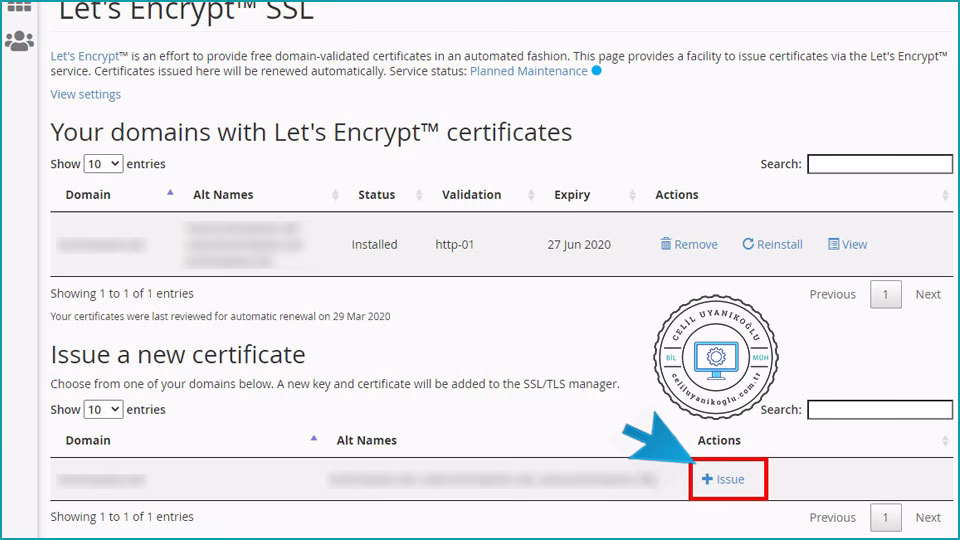Sort certificates table by Domain
Image resolution: width=960 pixels, height=540 pixels.
(88, 195)
